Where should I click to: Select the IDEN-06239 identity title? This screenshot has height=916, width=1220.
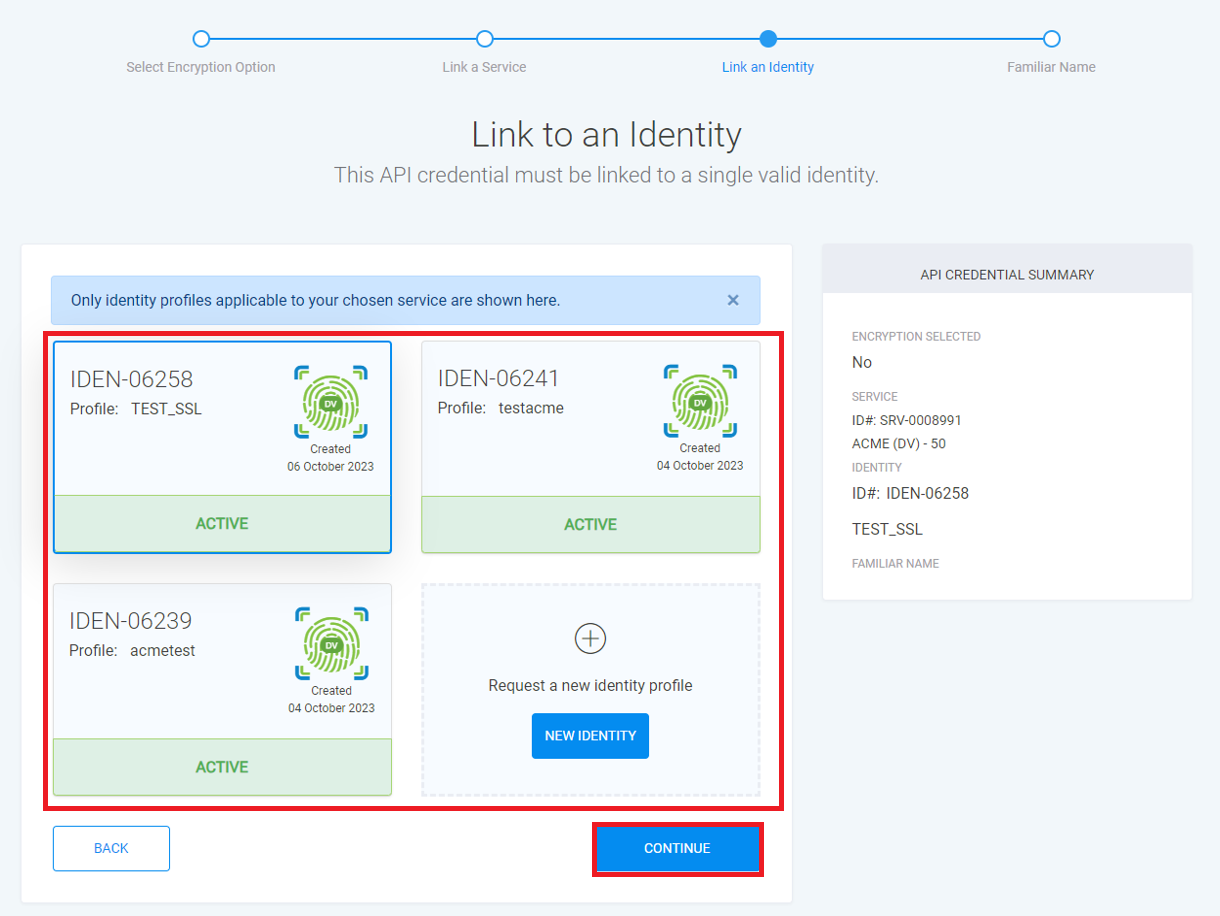coord(130,621)
